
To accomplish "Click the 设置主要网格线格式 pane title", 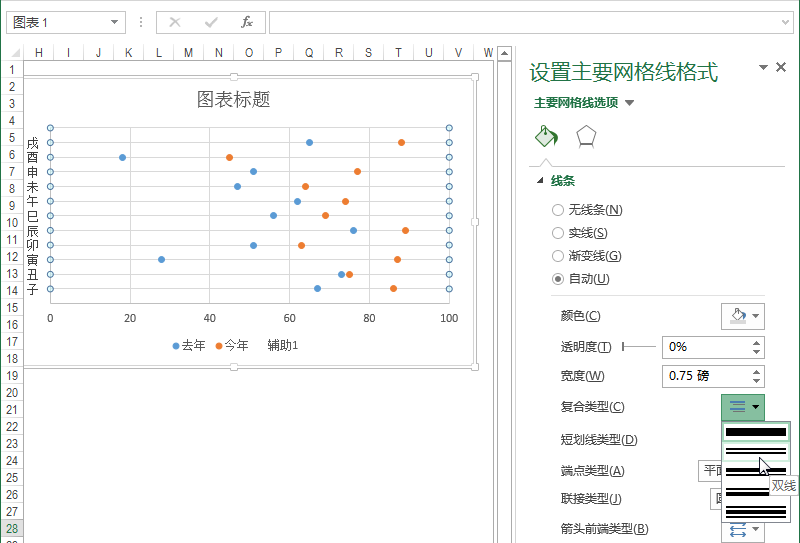I will [x=623, y=72].
